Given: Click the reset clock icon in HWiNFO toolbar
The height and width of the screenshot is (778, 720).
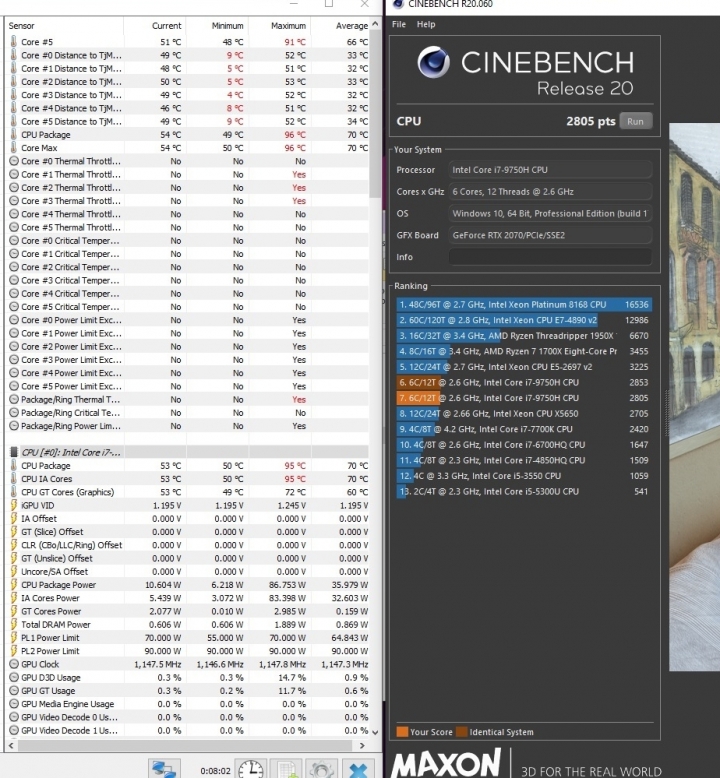Looking at the screenshot, I should tap(251, 770).
